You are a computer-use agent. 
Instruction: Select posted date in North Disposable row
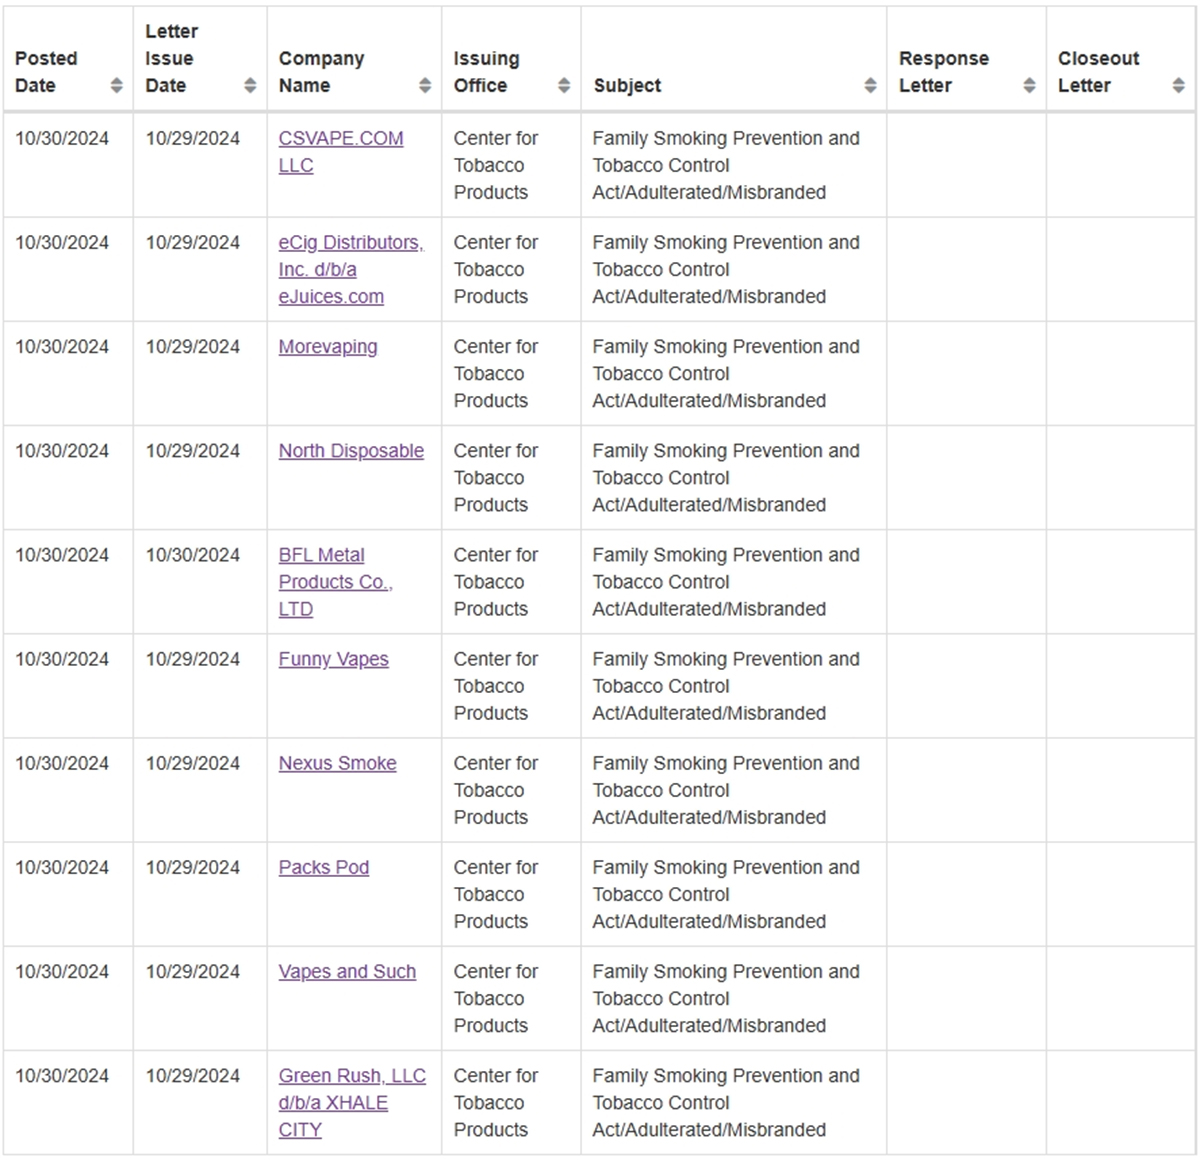click(62, 451)
